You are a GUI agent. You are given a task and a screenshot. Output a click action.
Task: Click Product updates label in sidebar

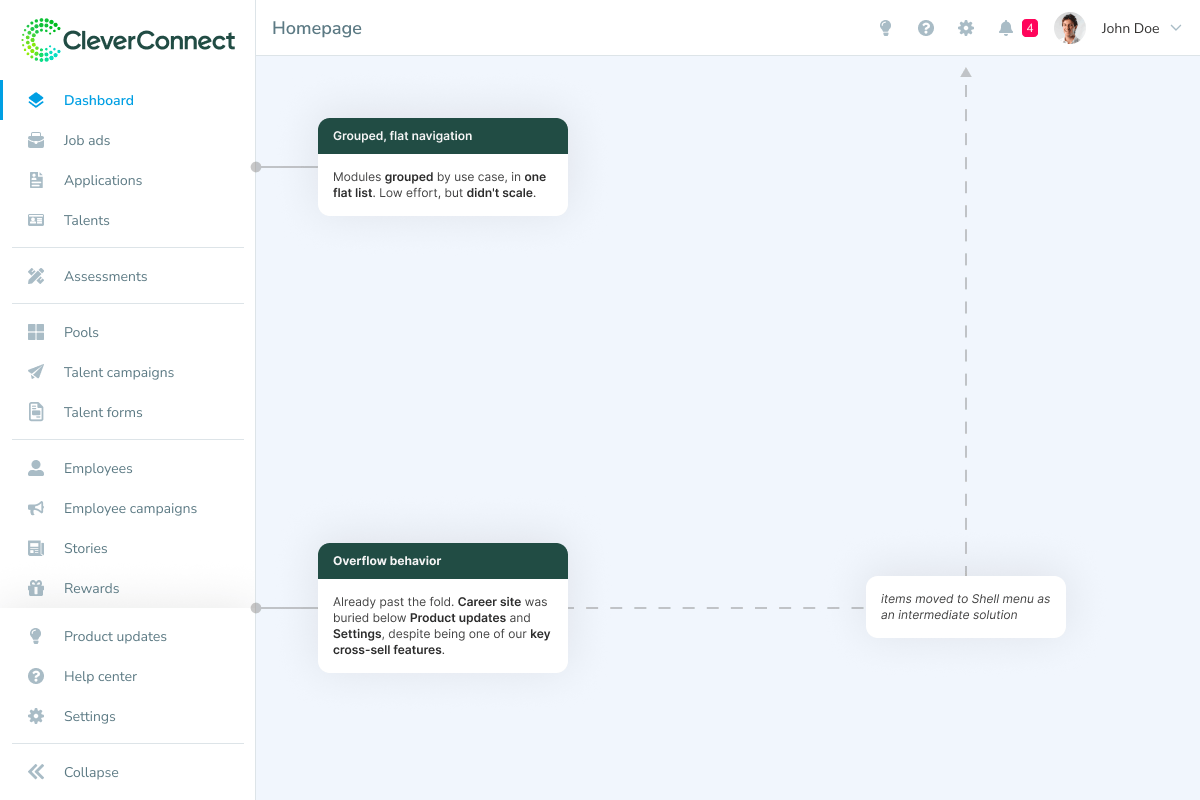115,636
